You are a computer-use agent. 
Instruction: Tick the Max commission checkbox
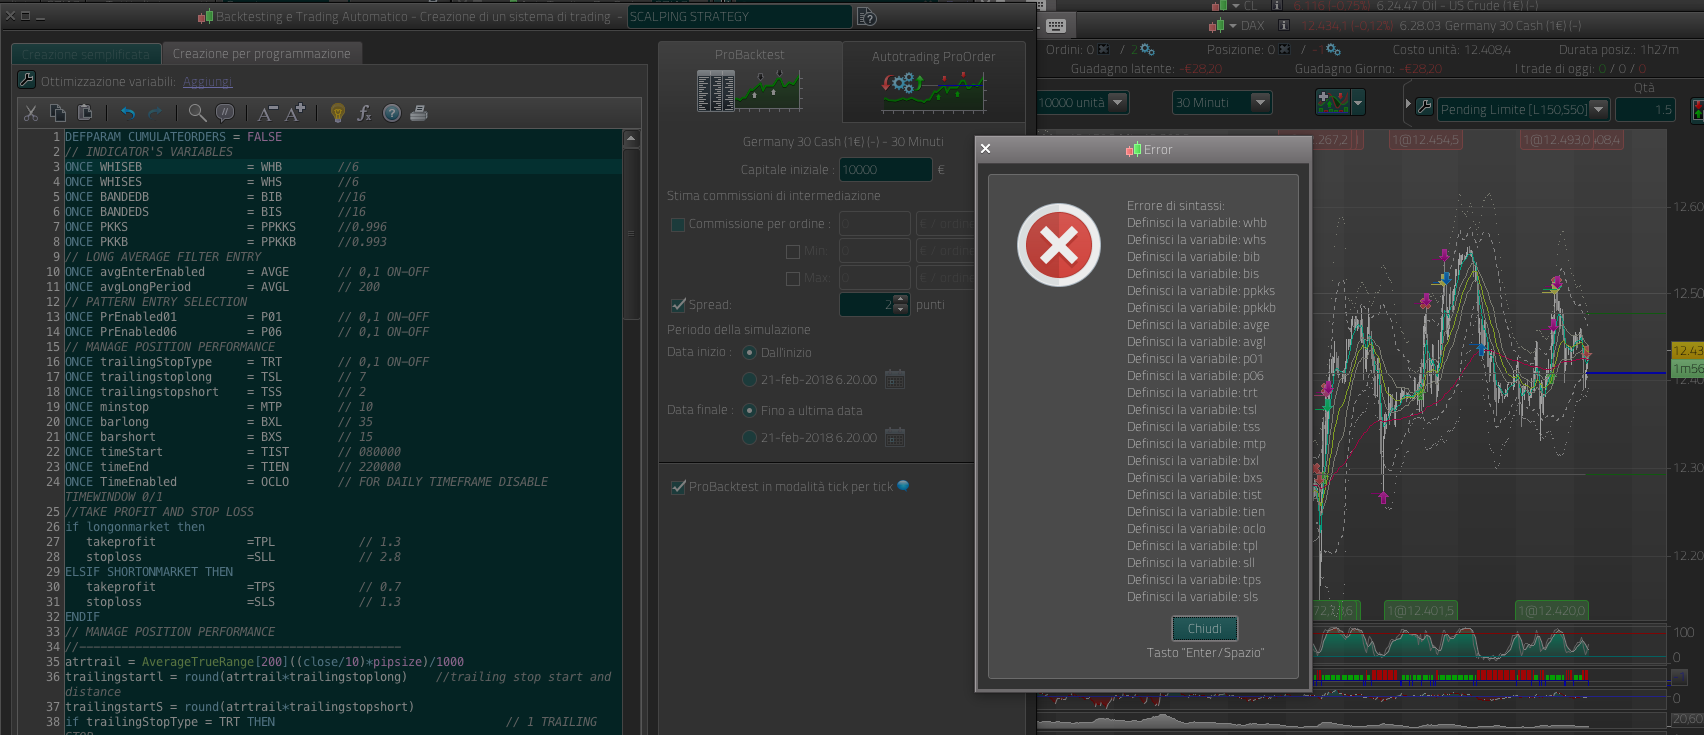click(793, 279)
